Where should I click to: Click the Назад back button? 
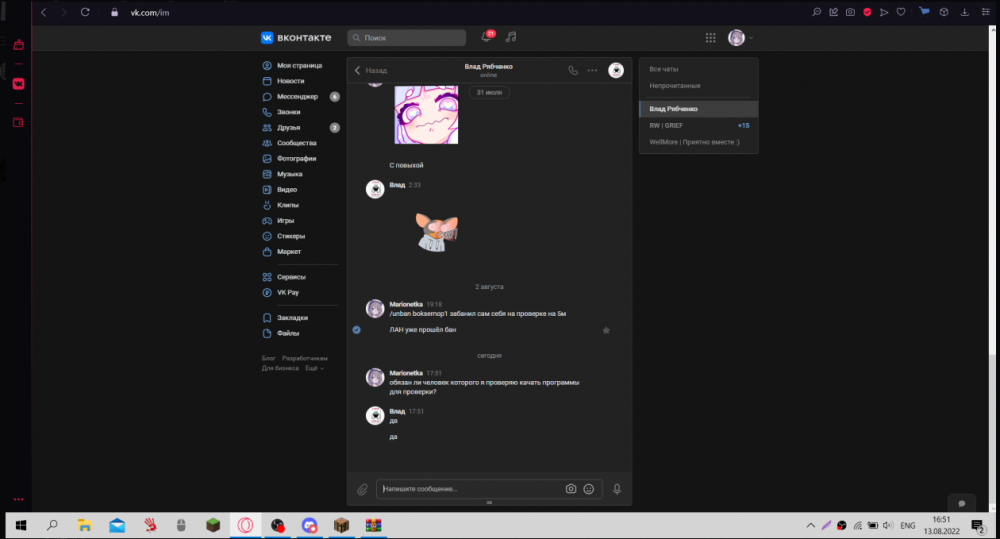371,70
